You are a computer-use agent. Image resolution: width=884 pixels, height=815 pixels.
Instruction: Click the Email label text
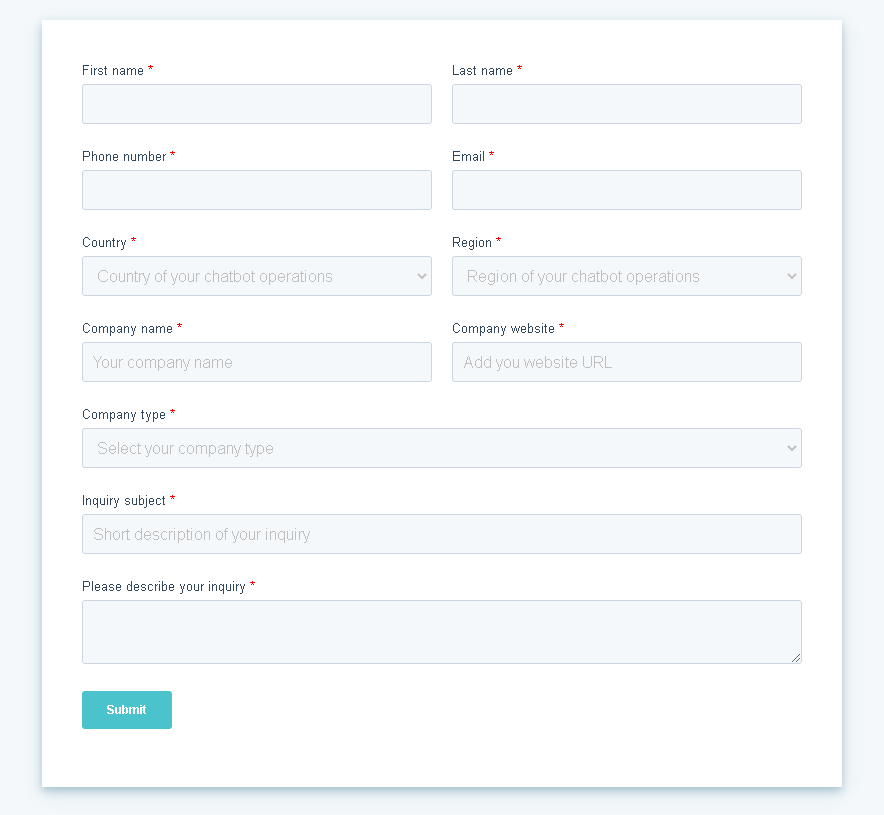468,157
